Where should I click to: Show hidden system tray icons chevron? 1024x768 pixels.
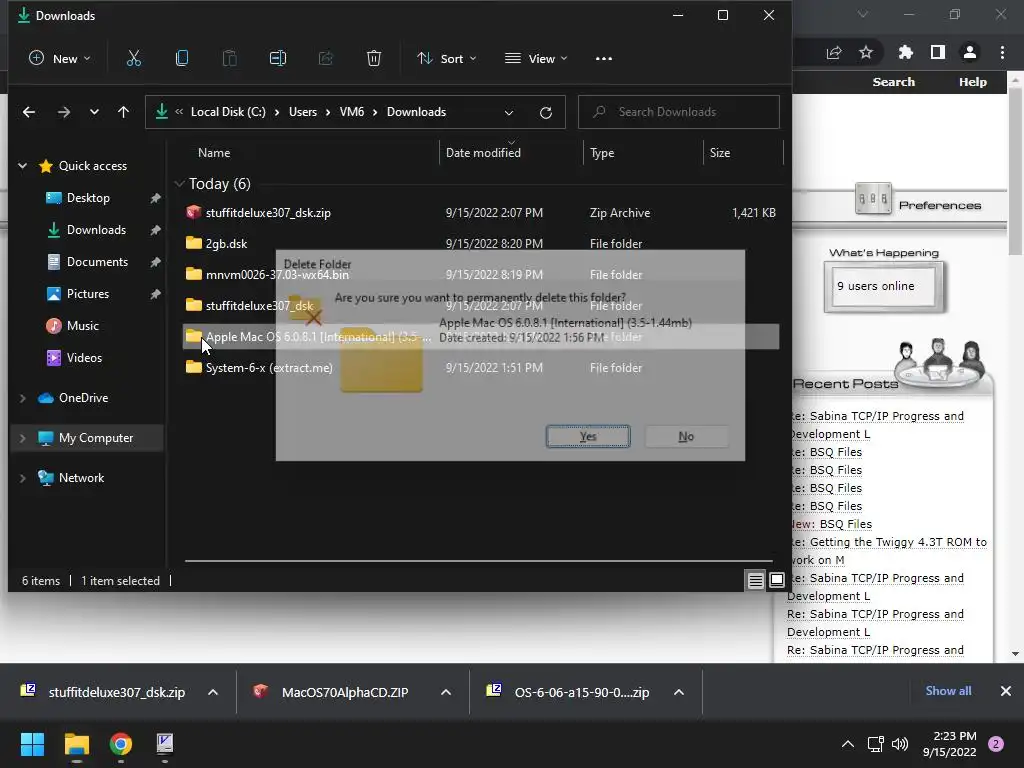click(848, 744)
